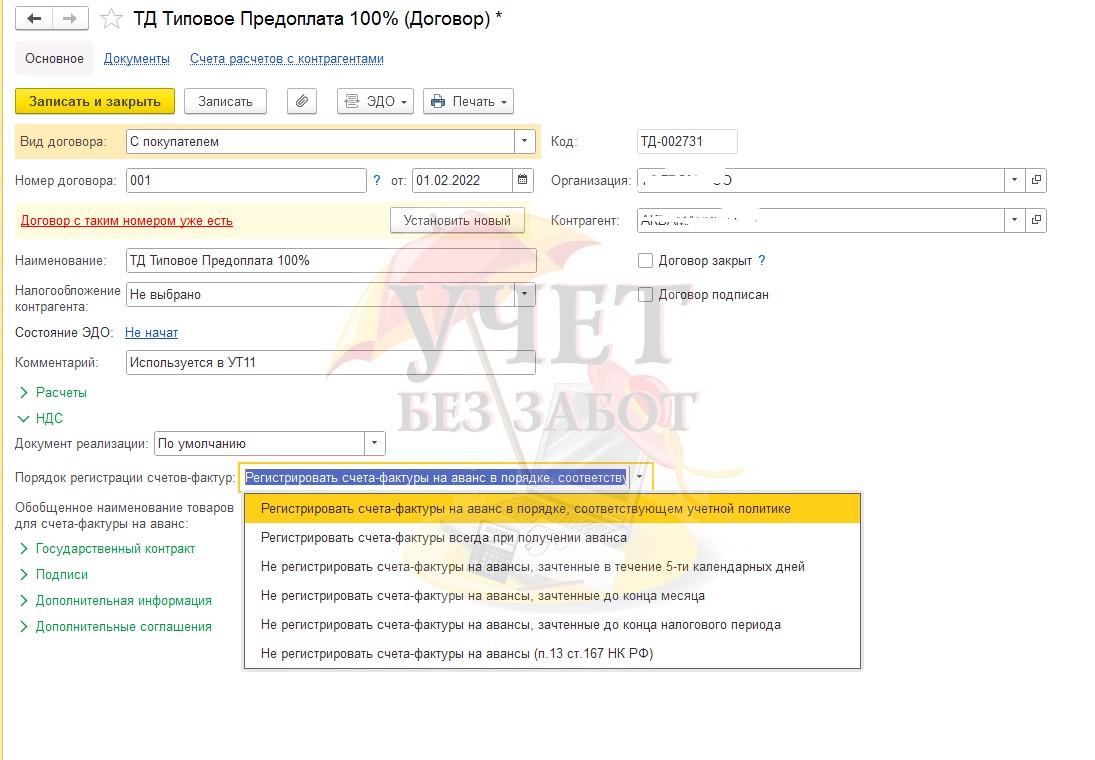The width and height of the screenshot is (1095, 760).
Task: Switch to the Основное tab
Action: tap(54, 59)
